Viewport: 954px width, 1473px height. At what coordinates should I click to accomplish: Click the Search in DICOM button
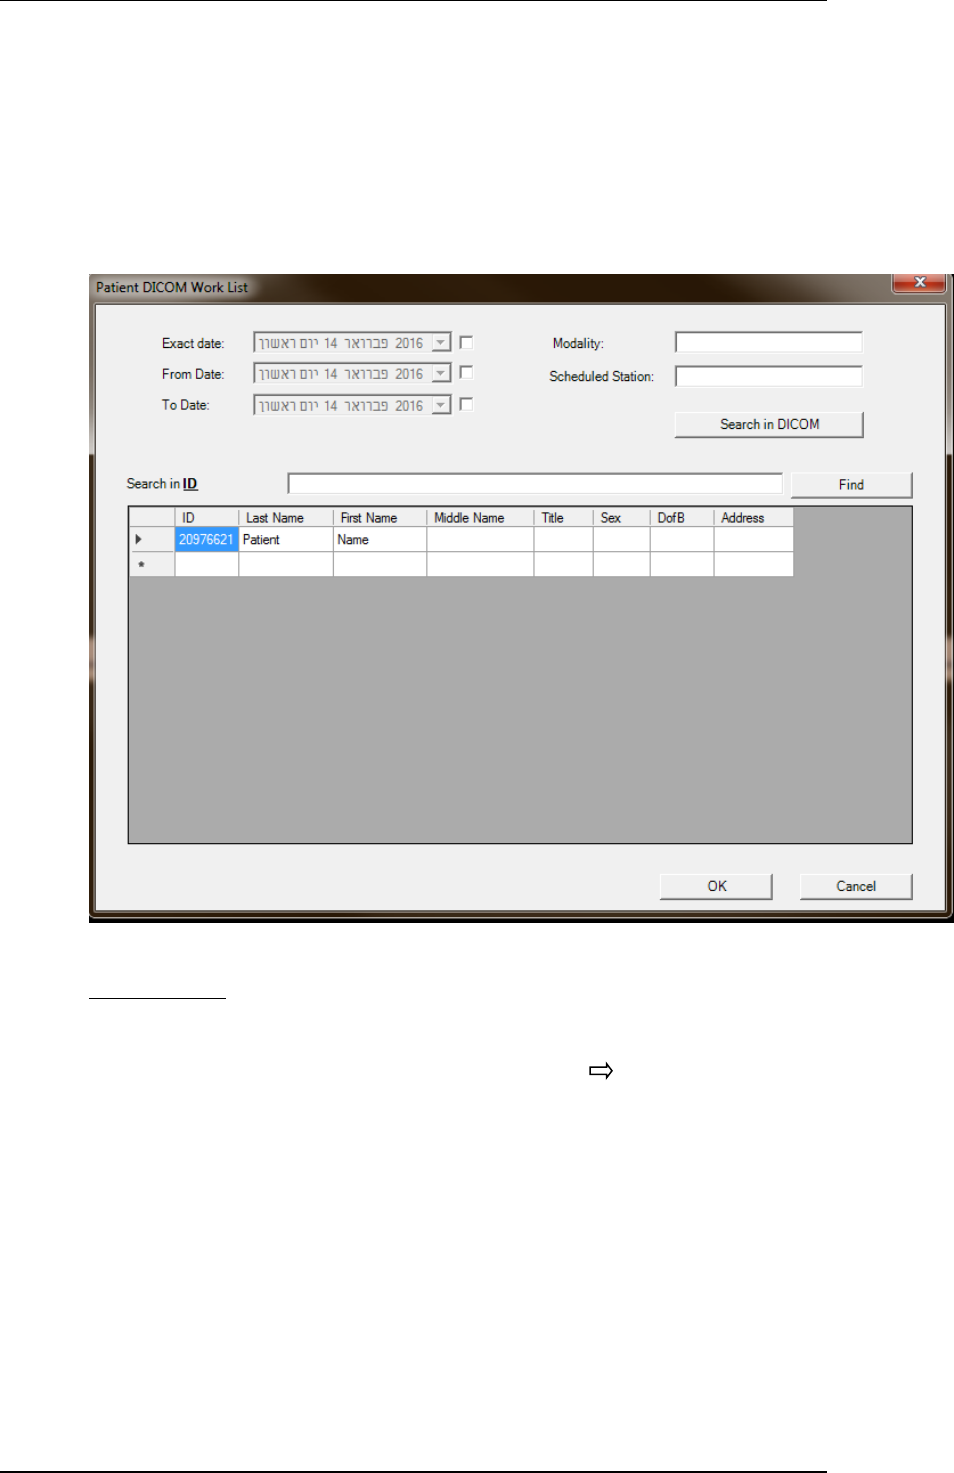tap(769, 424)
